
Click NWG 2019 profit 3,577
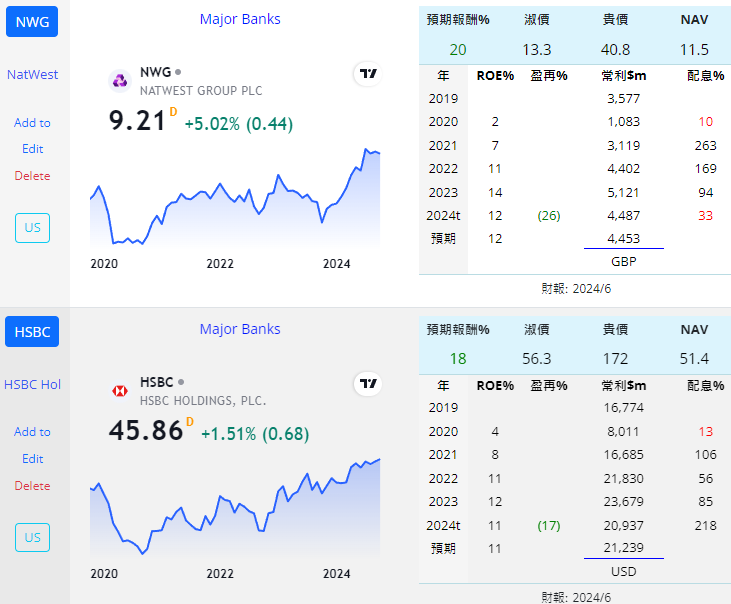(623, 99)
